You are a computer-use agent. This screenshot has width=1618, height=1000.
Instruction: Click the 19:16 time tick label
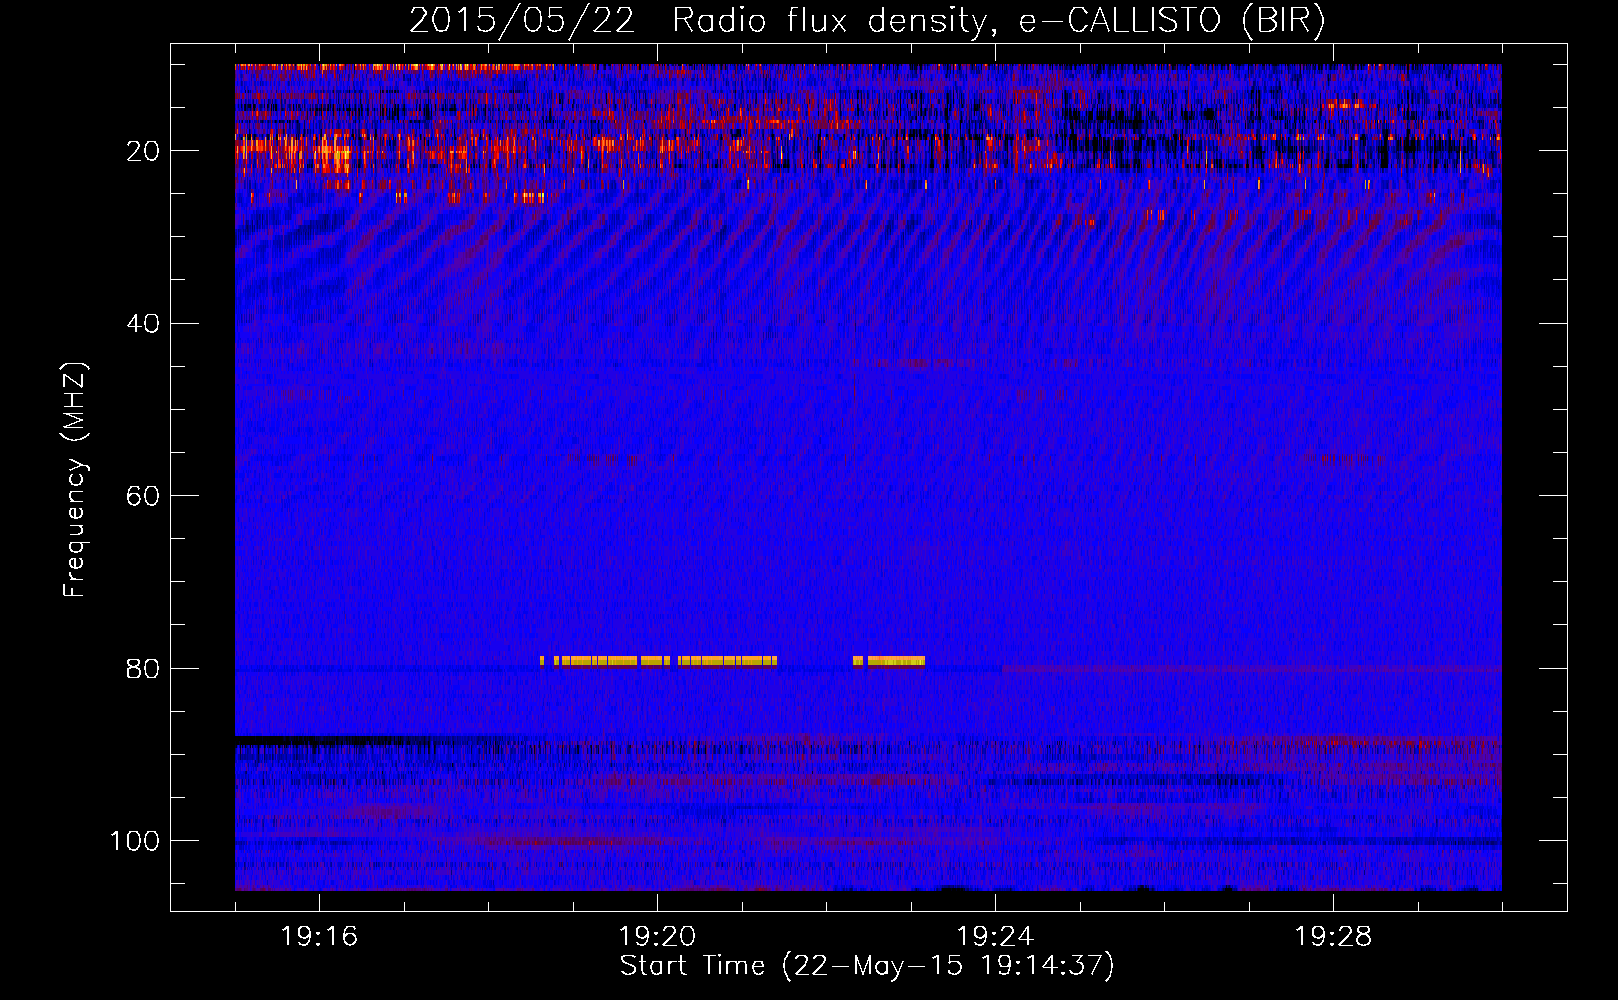(x=319, y=937)
